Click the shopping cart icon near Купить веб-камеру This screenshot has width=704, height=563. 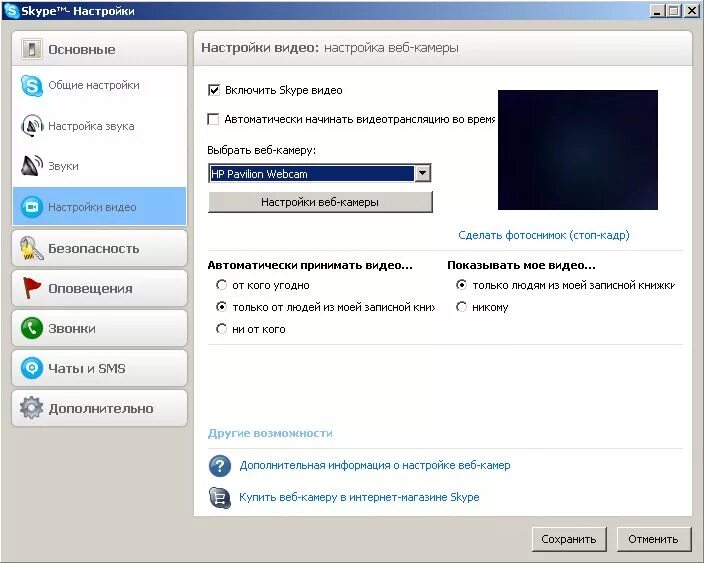pos(220,497)
